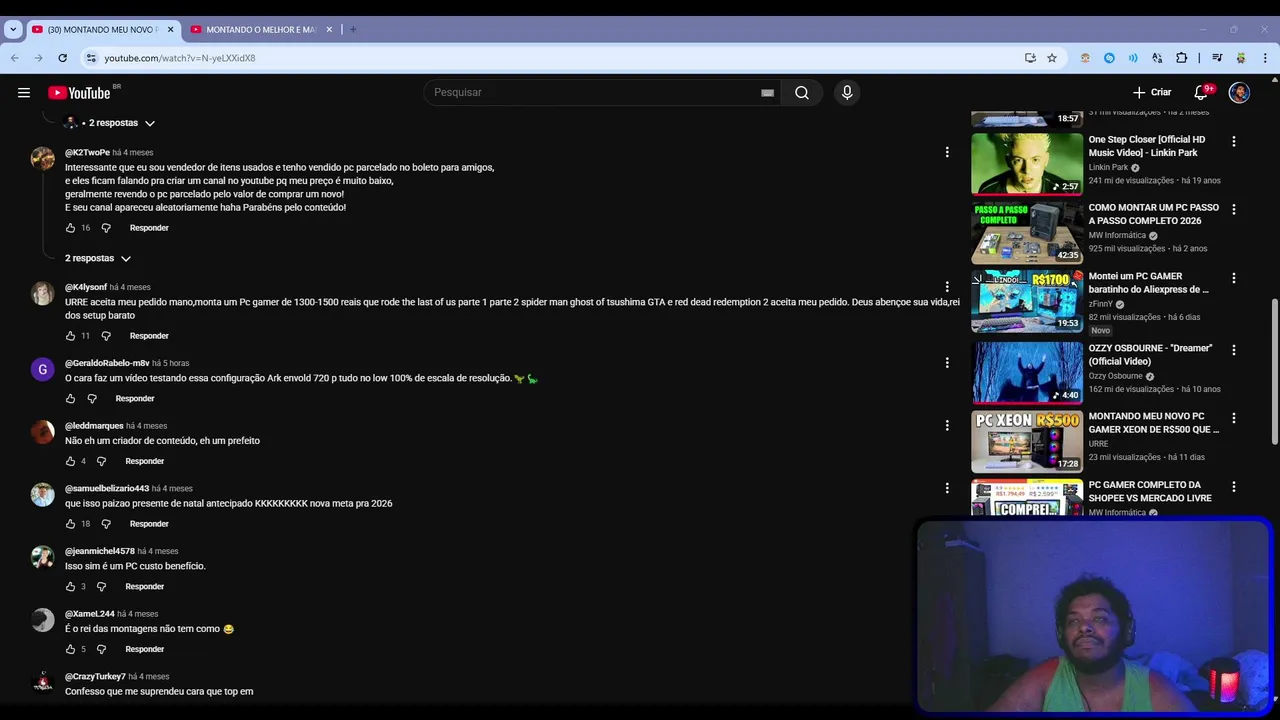Open the One Step Closer thumbnail
1280x720 pixels.
tap(1027, 164)
